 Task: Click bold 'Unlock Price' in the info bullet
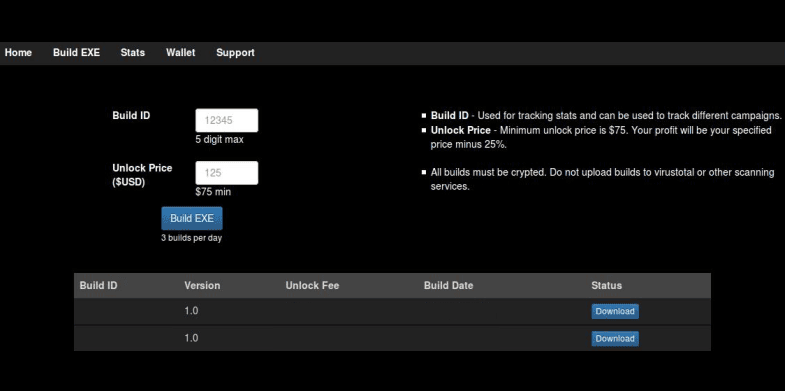tap(461, 130)
